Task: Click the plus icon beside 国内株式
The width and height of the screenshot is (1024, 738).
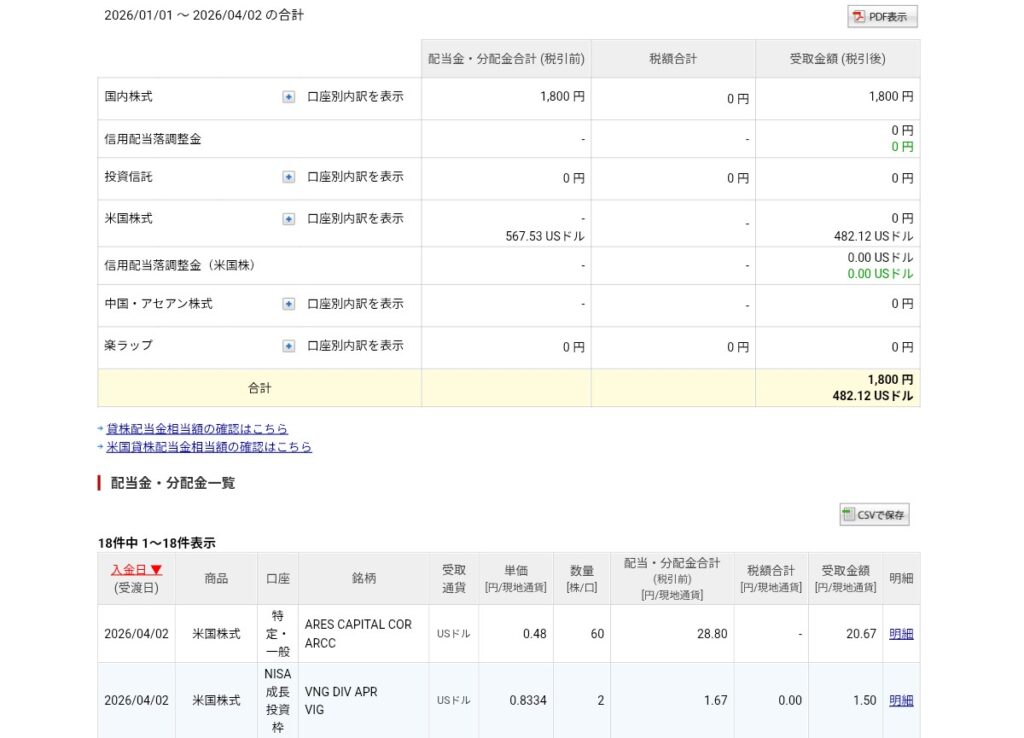Action: (288, 97)
